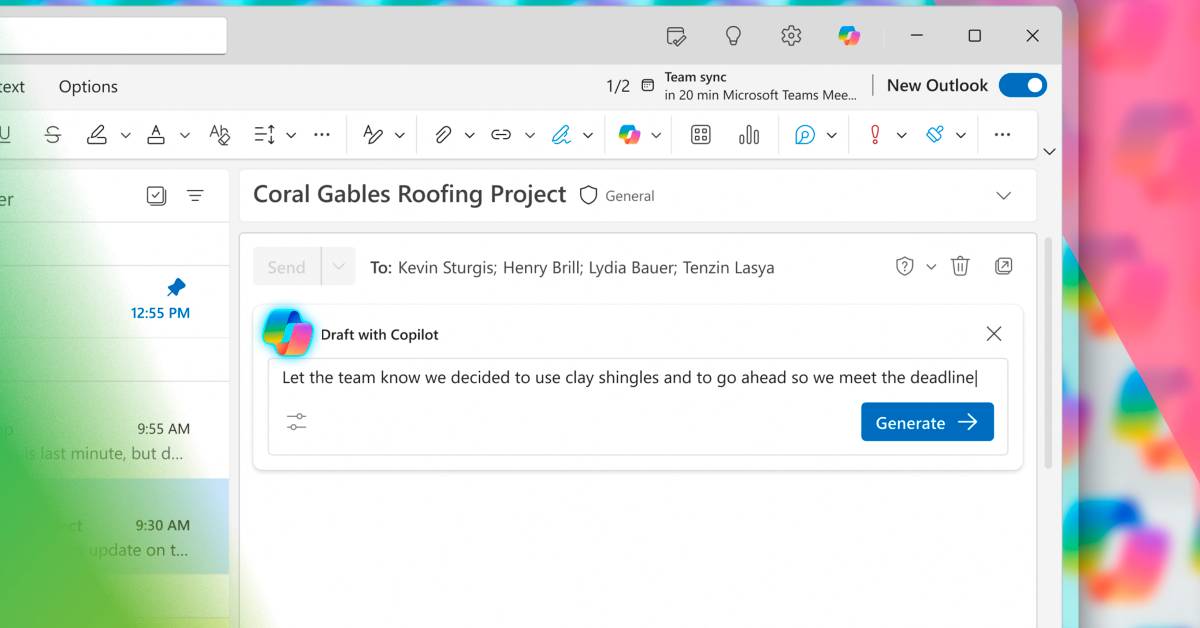The width and height of the screenshot is (1200, 628).
Task: Discard draft with the trash icon
Action: 960,266
